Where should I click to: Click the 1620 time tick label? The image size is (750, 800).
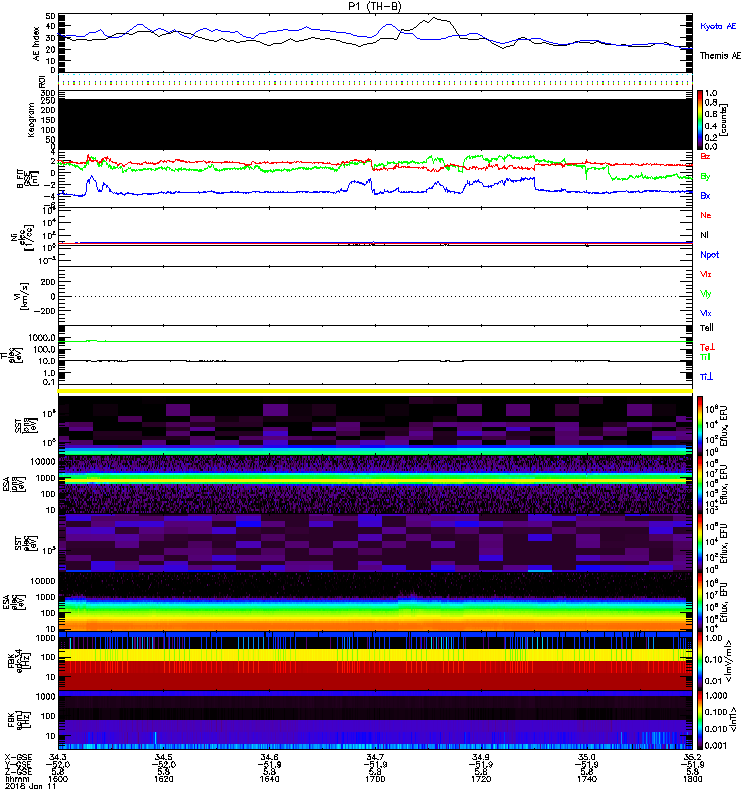(x=164, y=779)
